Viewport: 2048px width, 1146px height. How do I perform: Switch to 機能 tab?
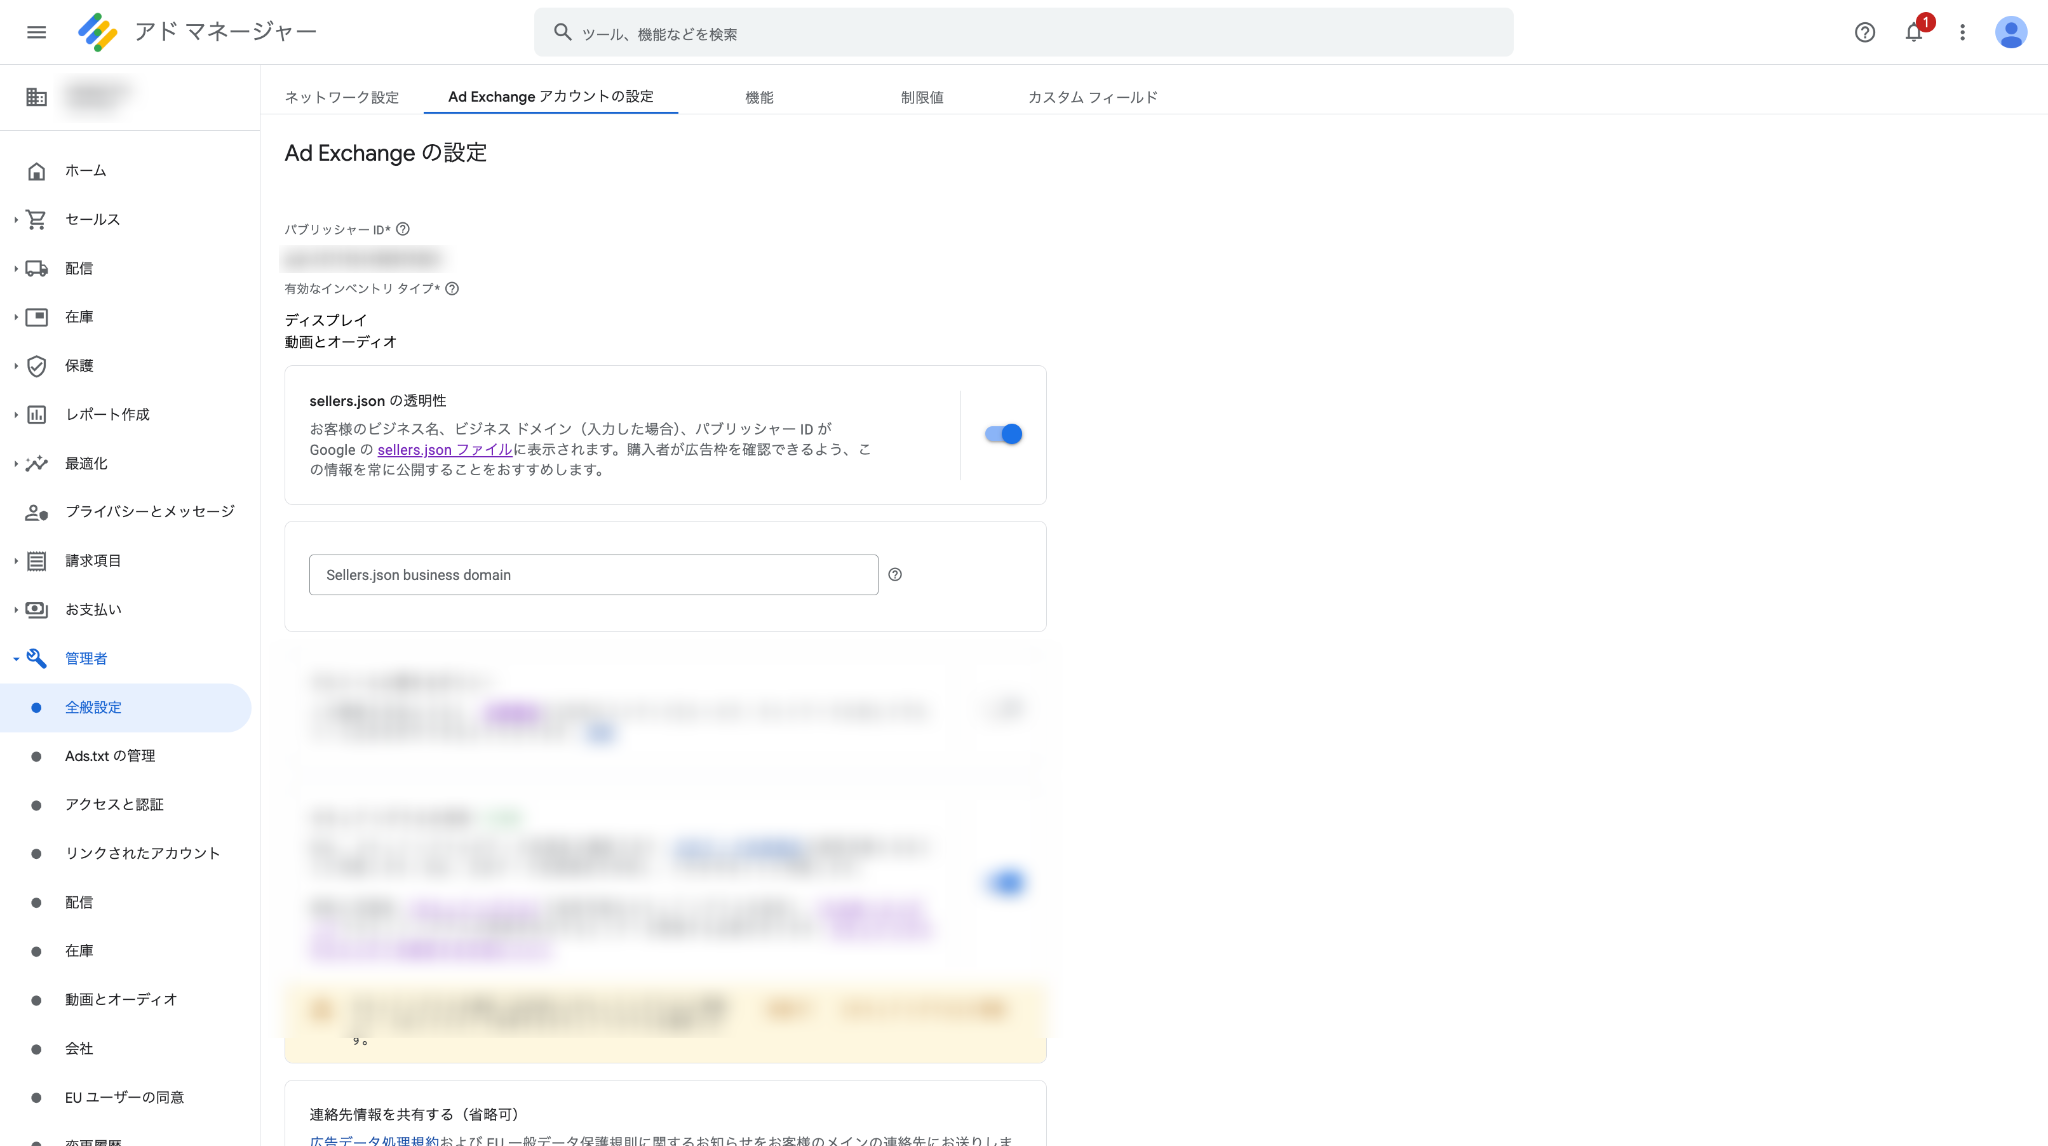(759, 97)
